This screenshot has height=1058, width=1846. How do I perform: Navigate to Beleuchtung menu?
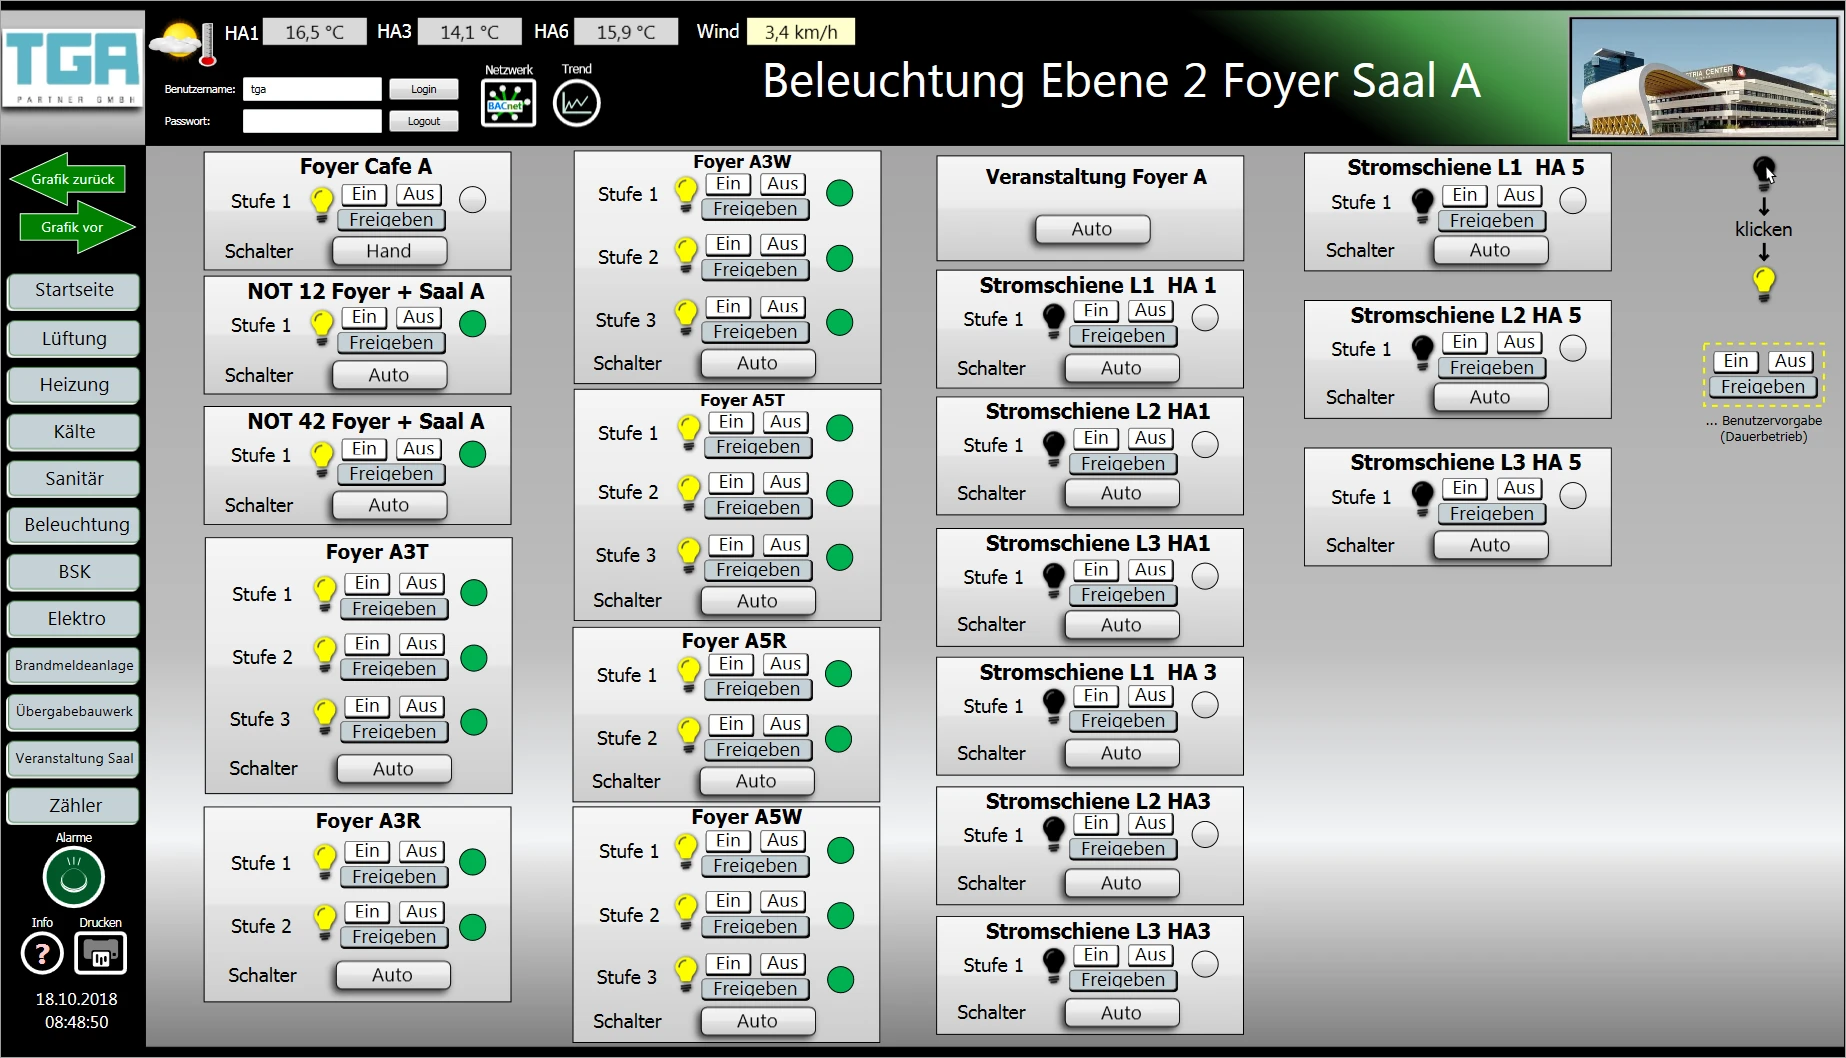(74, 525)
